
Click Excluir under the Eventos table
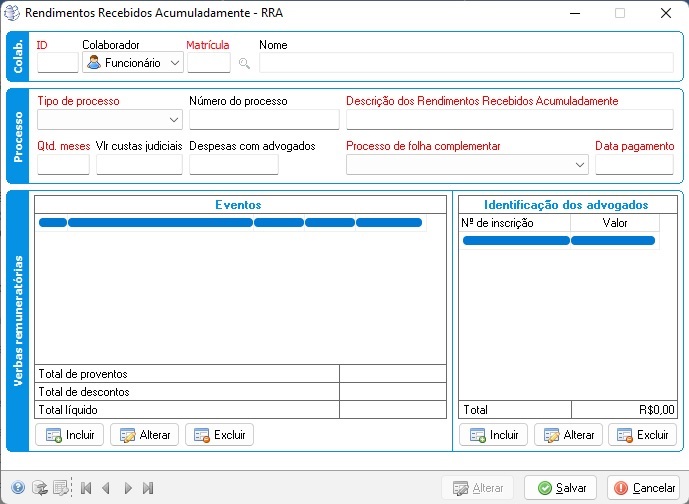point(219,435)
